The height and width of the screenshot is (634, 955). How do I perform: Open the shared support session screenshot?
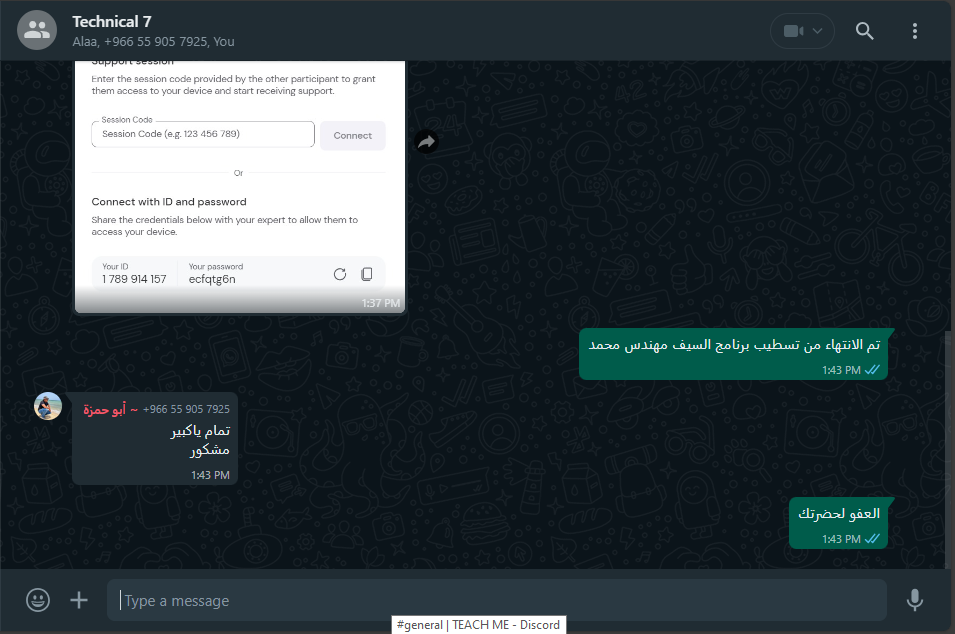(x=240, y=186)
